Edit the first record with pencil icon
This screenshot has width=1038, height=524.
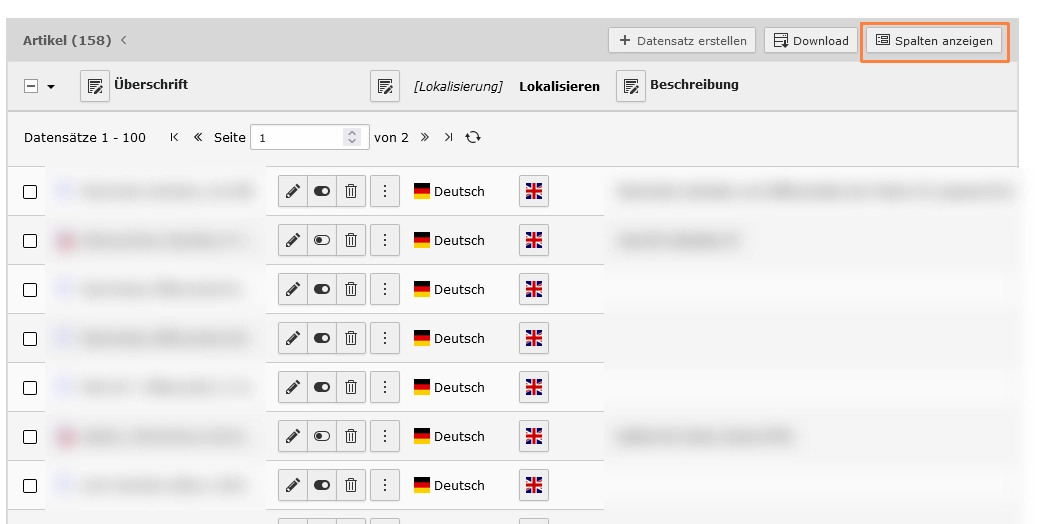(293, 191)
